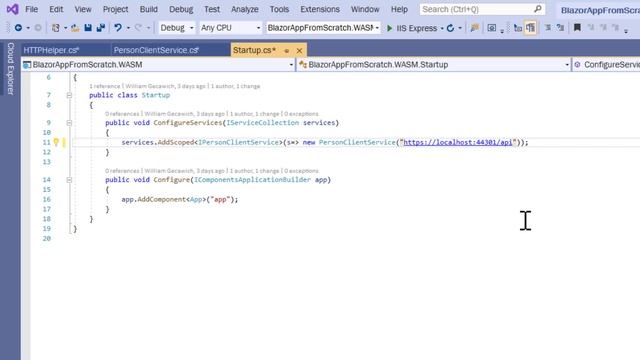This screenshot has height=360, width=640.
Task: Click the greyed Redo arrow icon
Action: [138, 28]
